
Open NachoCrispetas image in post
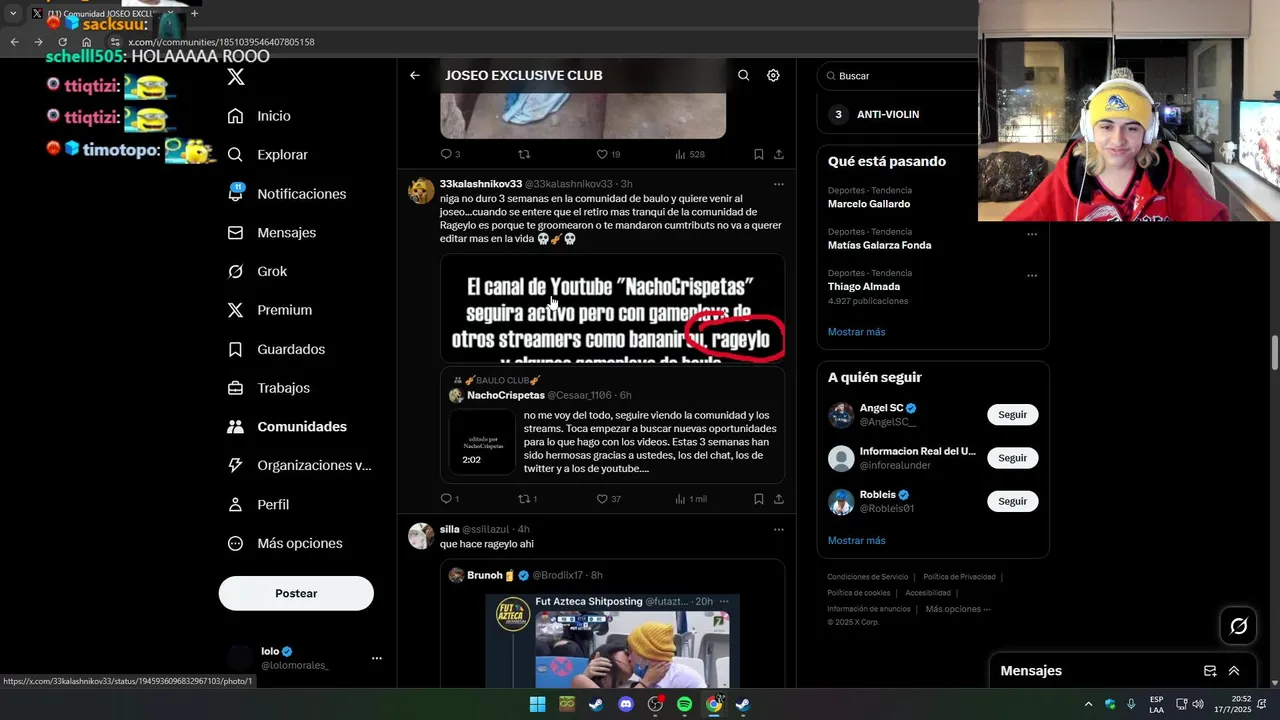click(x=612, y=308)
